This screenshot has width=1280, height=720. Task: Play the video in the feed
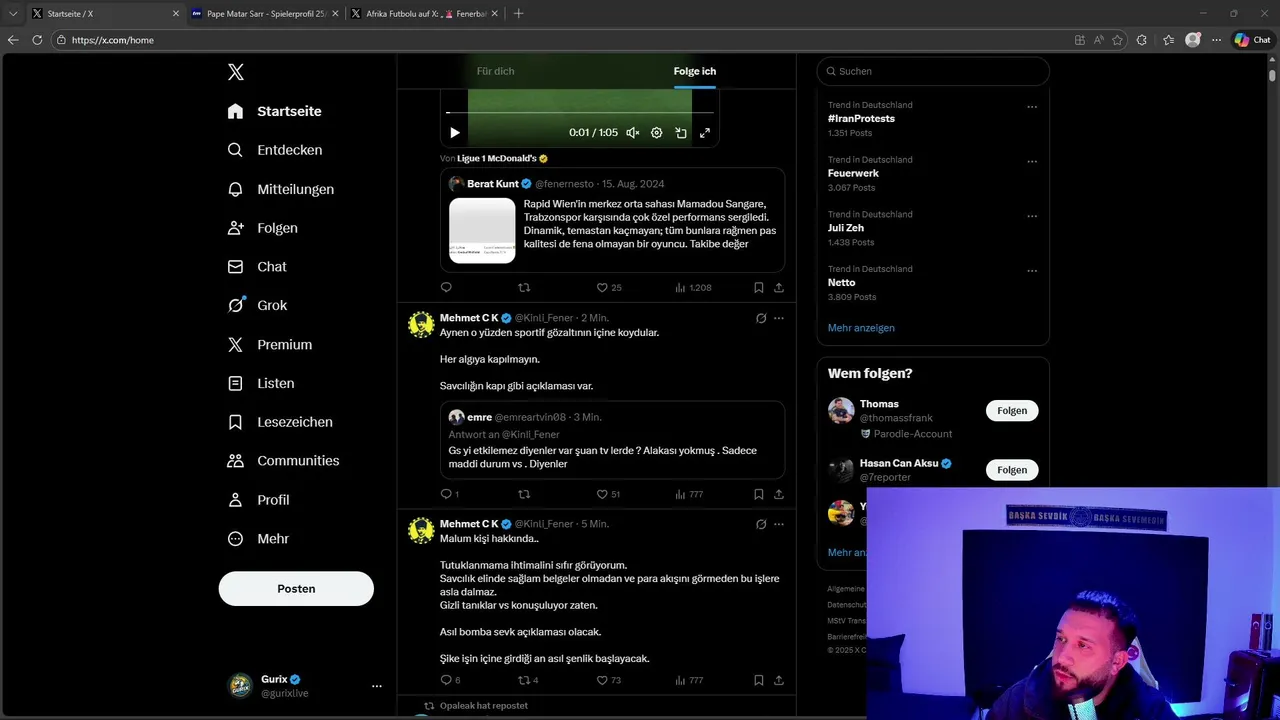click(x=454, y=133)
